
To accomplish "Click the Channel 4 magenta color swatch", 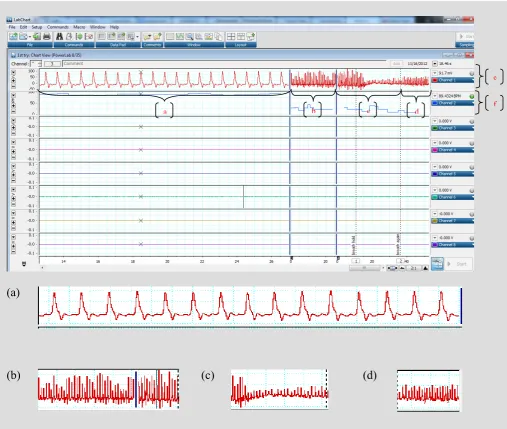I will pos(435,150).
